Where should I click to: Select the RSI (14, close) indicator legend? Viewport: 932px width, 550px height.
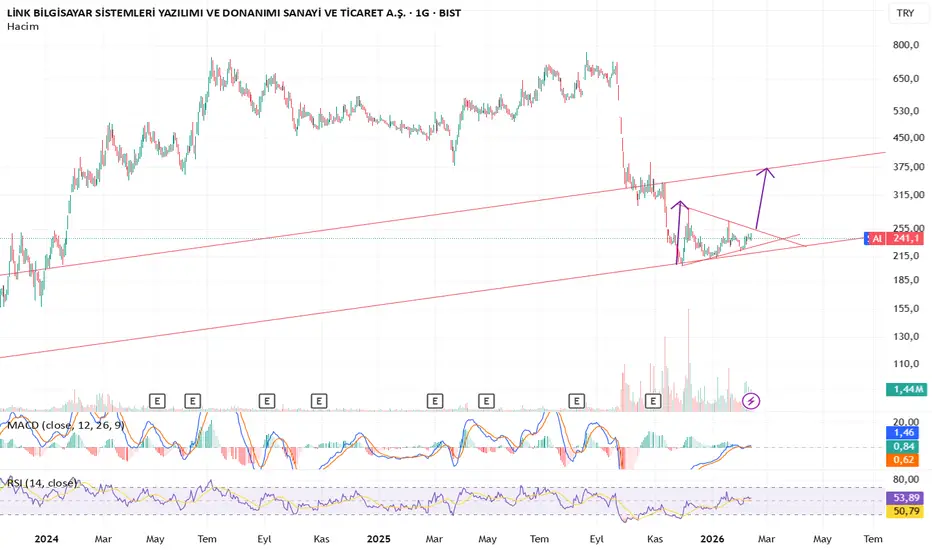(x=42, y=483)
